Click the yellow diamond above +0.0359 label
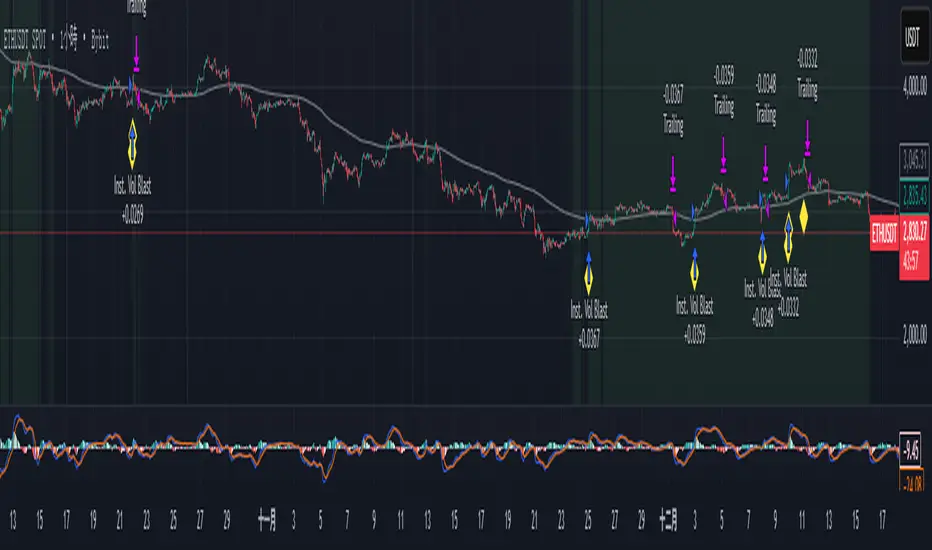Image resolution: width=932 pixels, height=550 pixels. tap(694, 271)
